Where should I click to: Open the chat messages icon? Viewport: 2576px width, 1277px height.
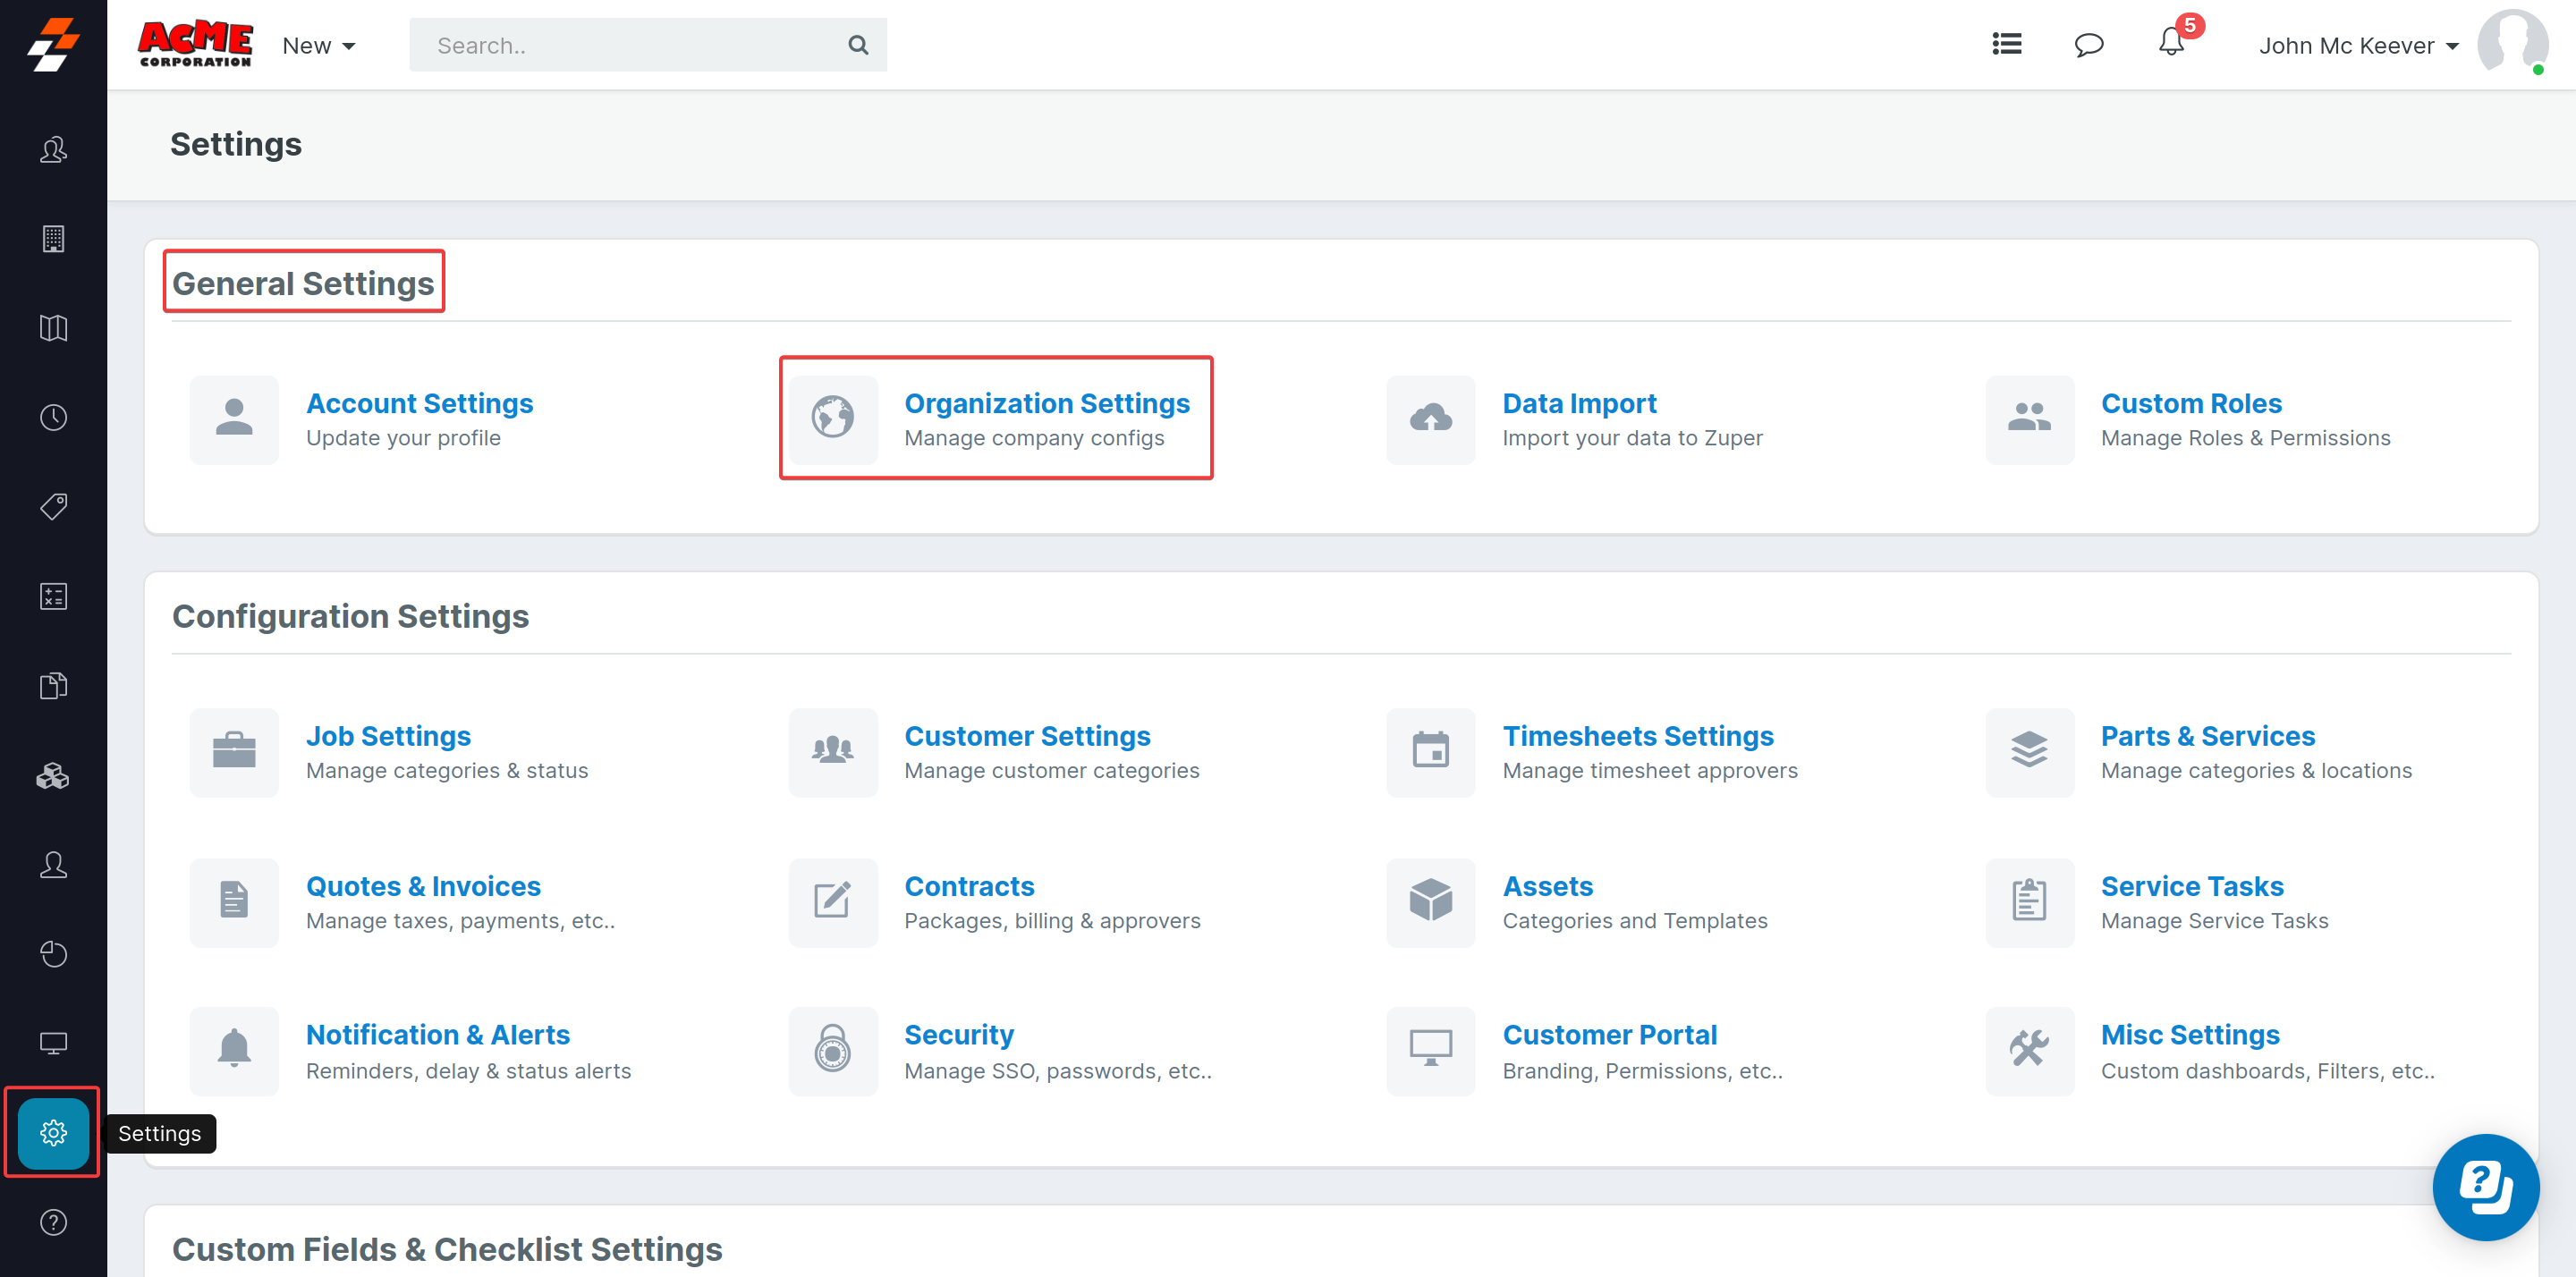click(x=2088, y=45)
